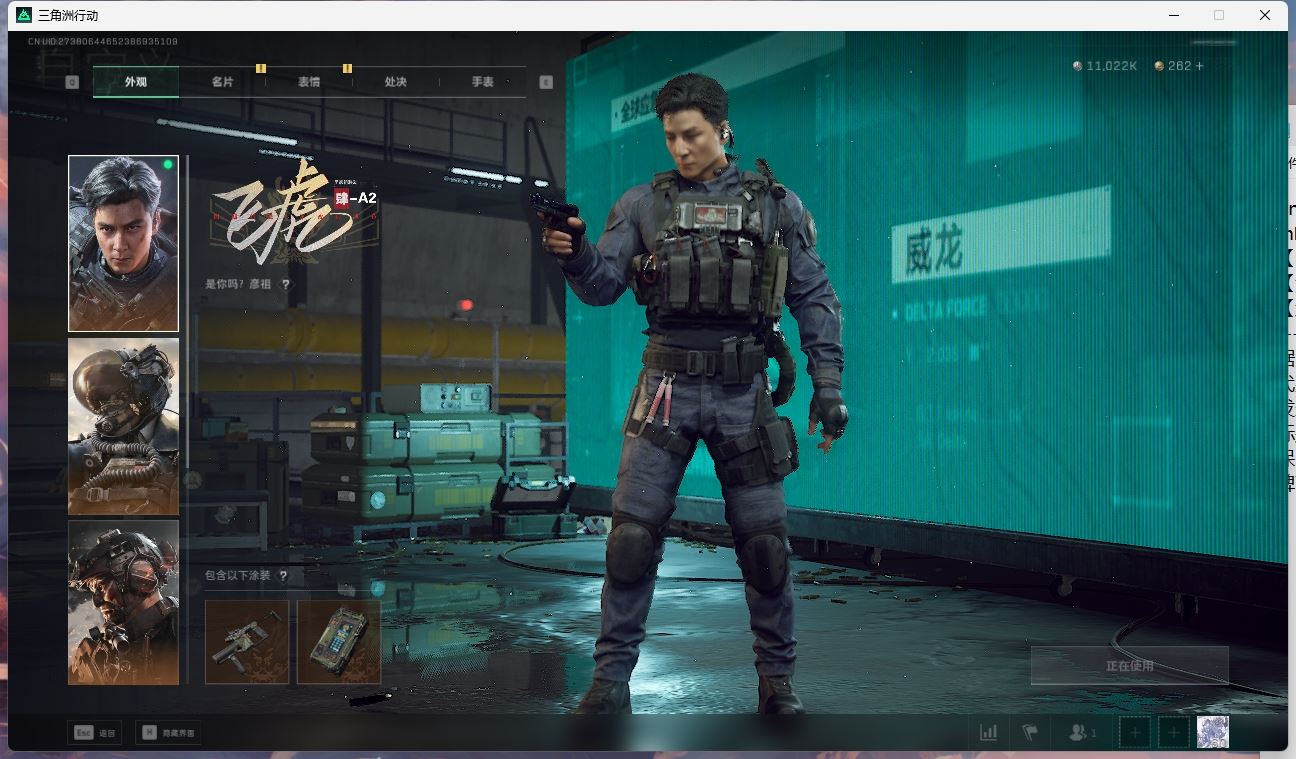Image resolution: width=1296 pixels, height=759 pixels.
Task: Switch to the 名片 tab
Action: 222,82
